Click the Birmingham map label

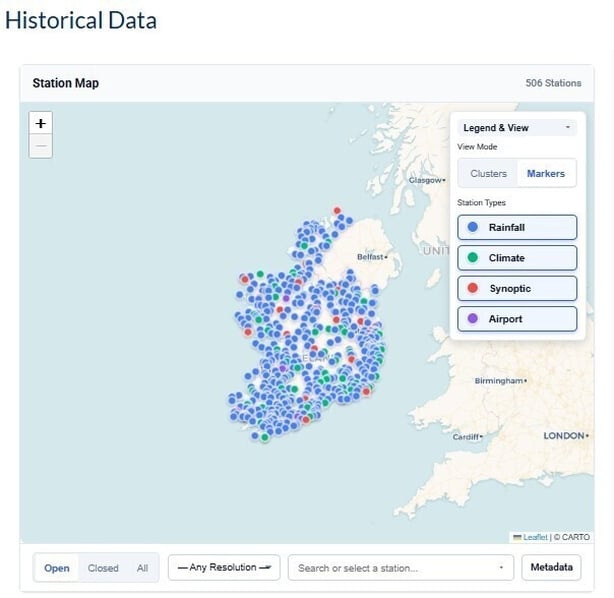(498, 381)
